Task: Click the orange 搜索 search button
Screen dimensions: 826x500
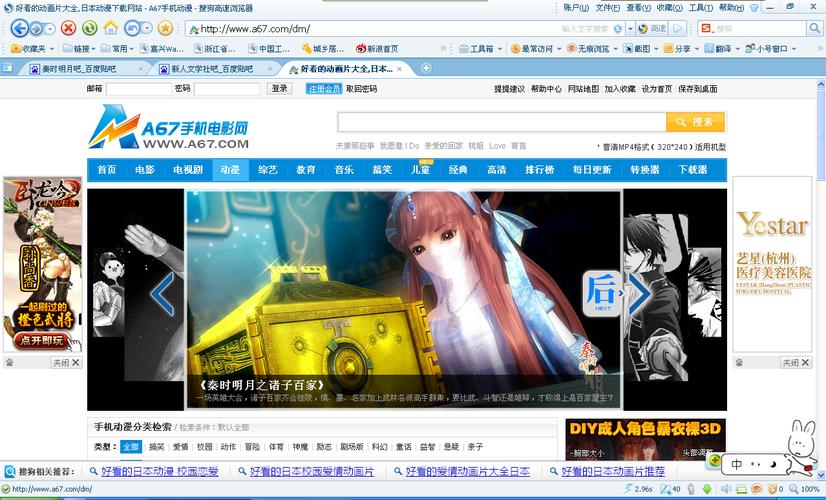Action: [x=695, y=122]
